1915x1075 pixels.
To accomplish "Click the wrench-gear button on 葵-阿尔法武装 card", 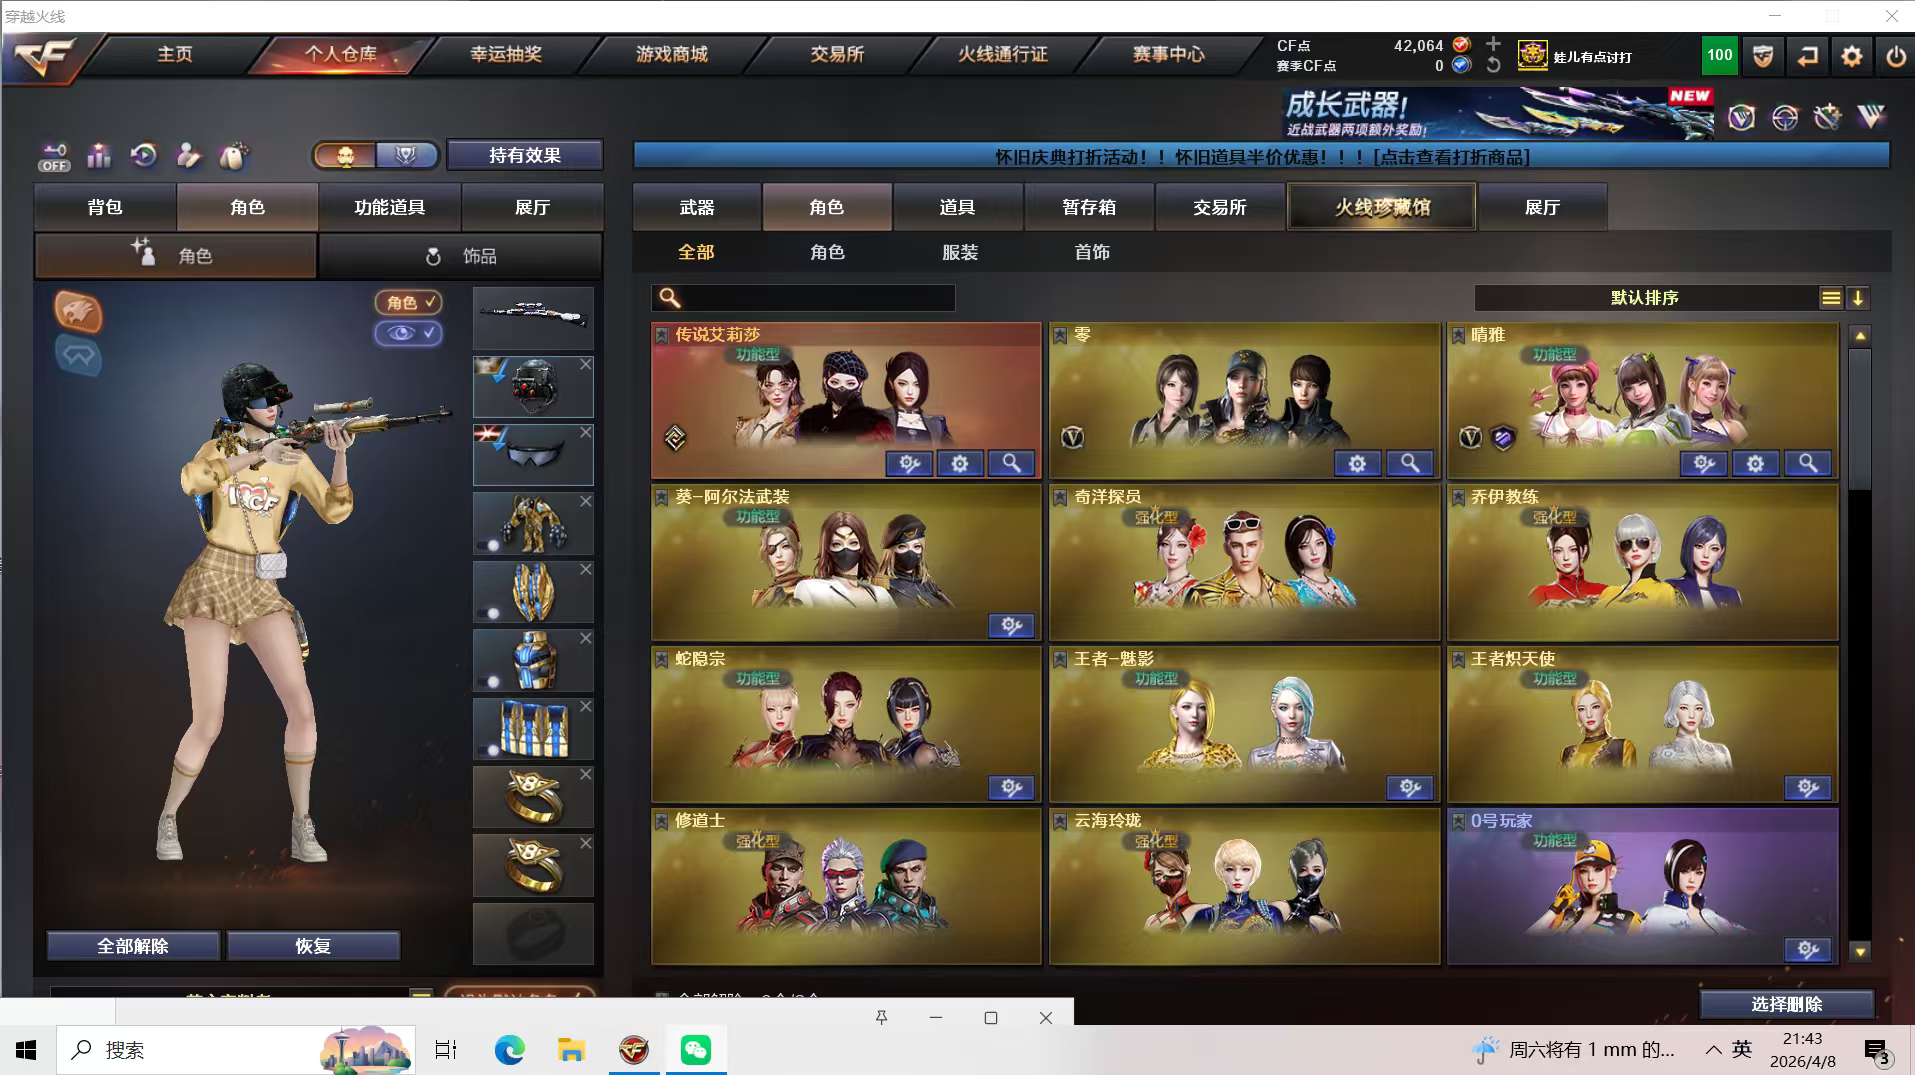I will pyautogui.click(x=1011, y=625).
